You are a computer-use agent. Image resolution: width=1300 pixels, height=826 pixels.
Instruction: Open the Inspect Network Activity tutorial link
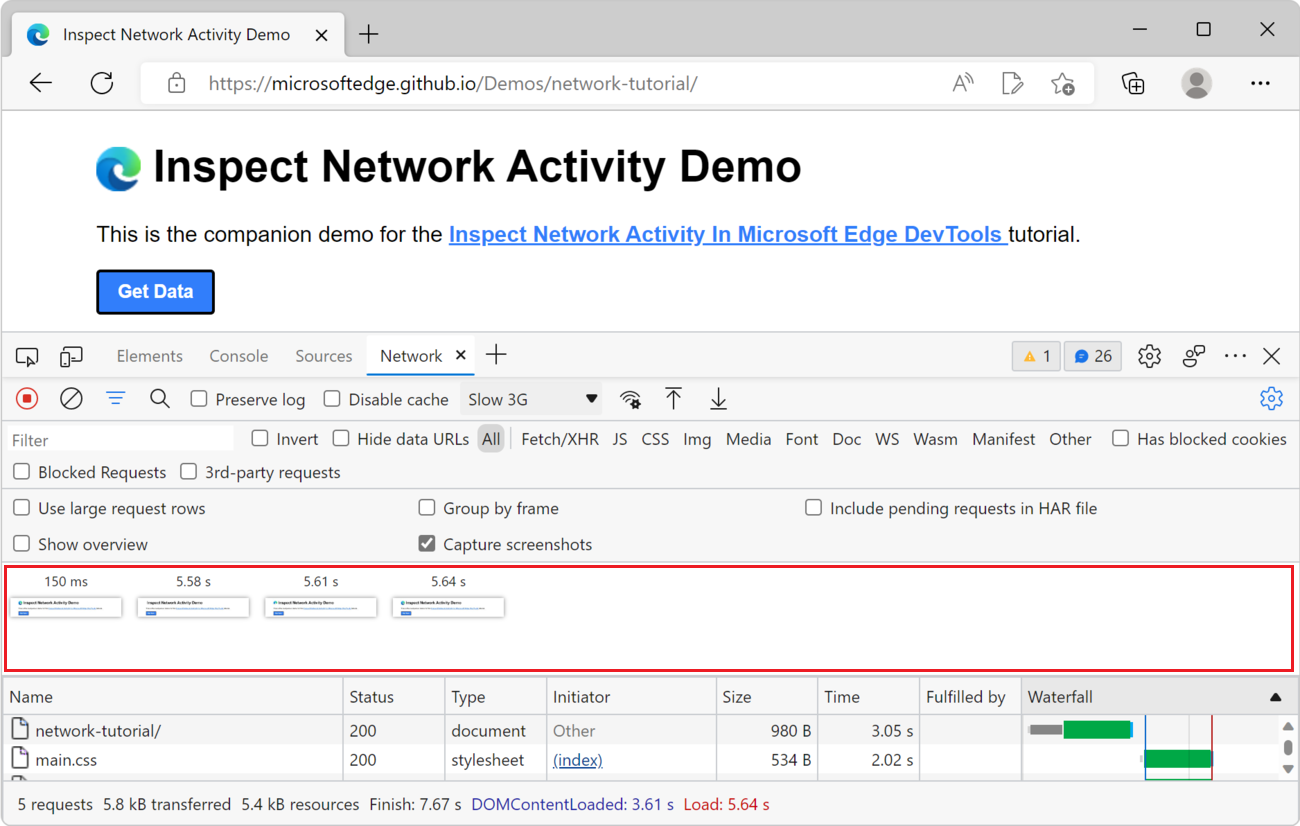coord(728,235)
